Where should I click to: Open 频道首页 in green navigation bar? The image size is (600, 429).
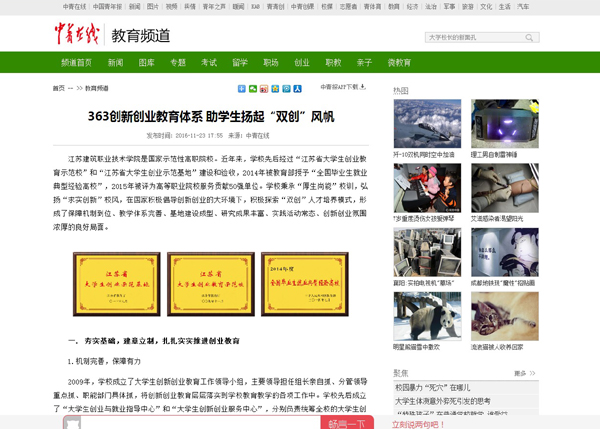click(76, 62)
